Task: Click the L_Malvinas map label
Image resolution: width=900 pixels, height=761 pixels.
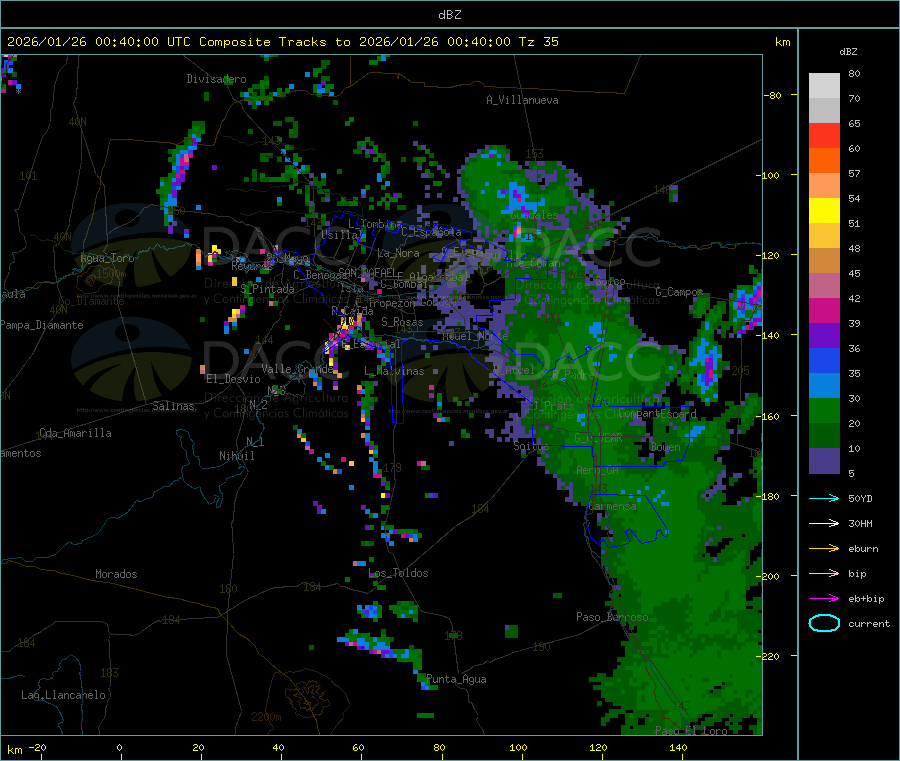Action: tap(394, 371)
